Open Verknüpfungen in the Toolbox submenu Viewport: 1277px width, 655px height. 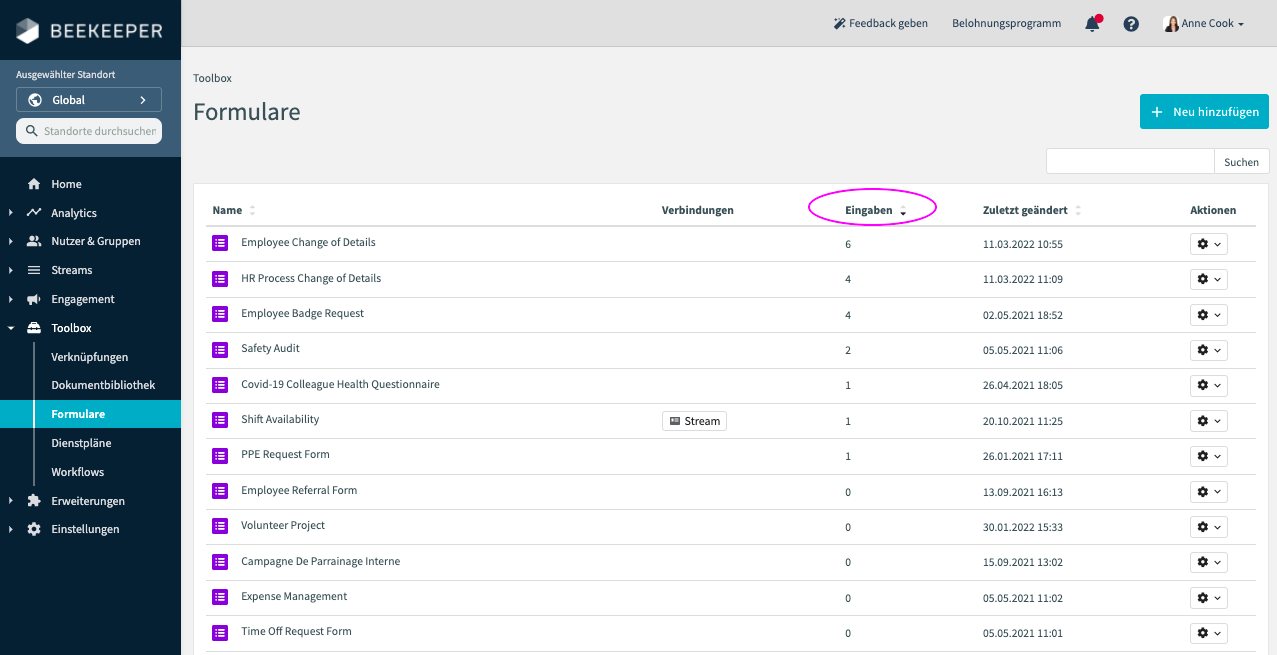click(x=90, y=357)
